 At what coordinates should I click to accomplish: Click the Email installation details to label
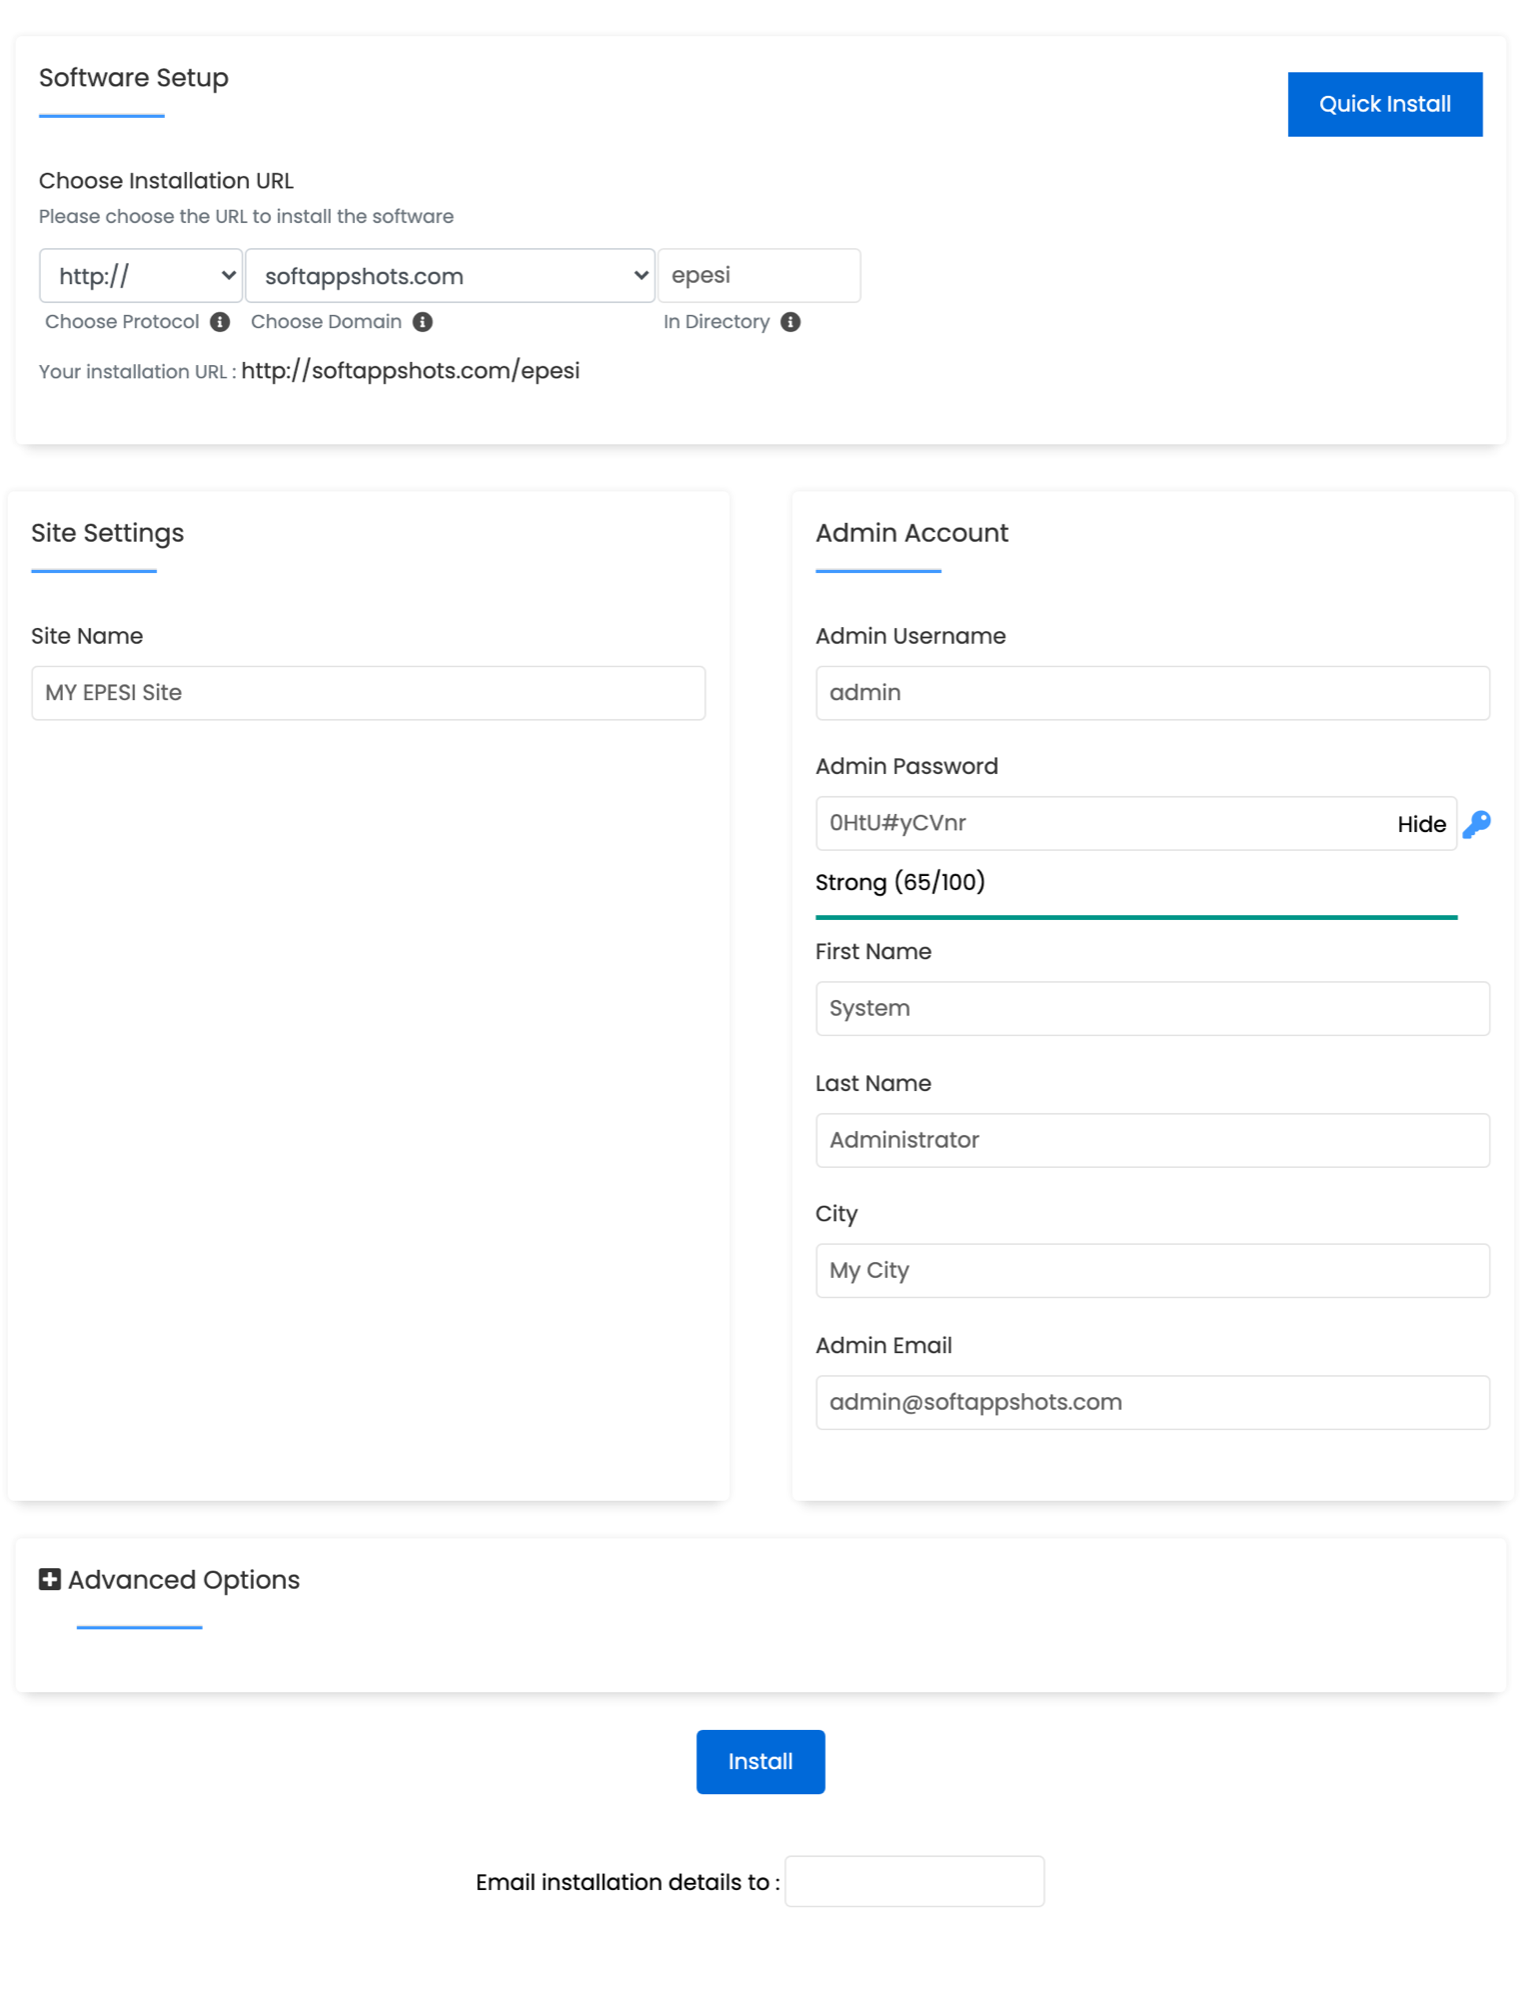pyautogui.click(x=628, y=1882)
